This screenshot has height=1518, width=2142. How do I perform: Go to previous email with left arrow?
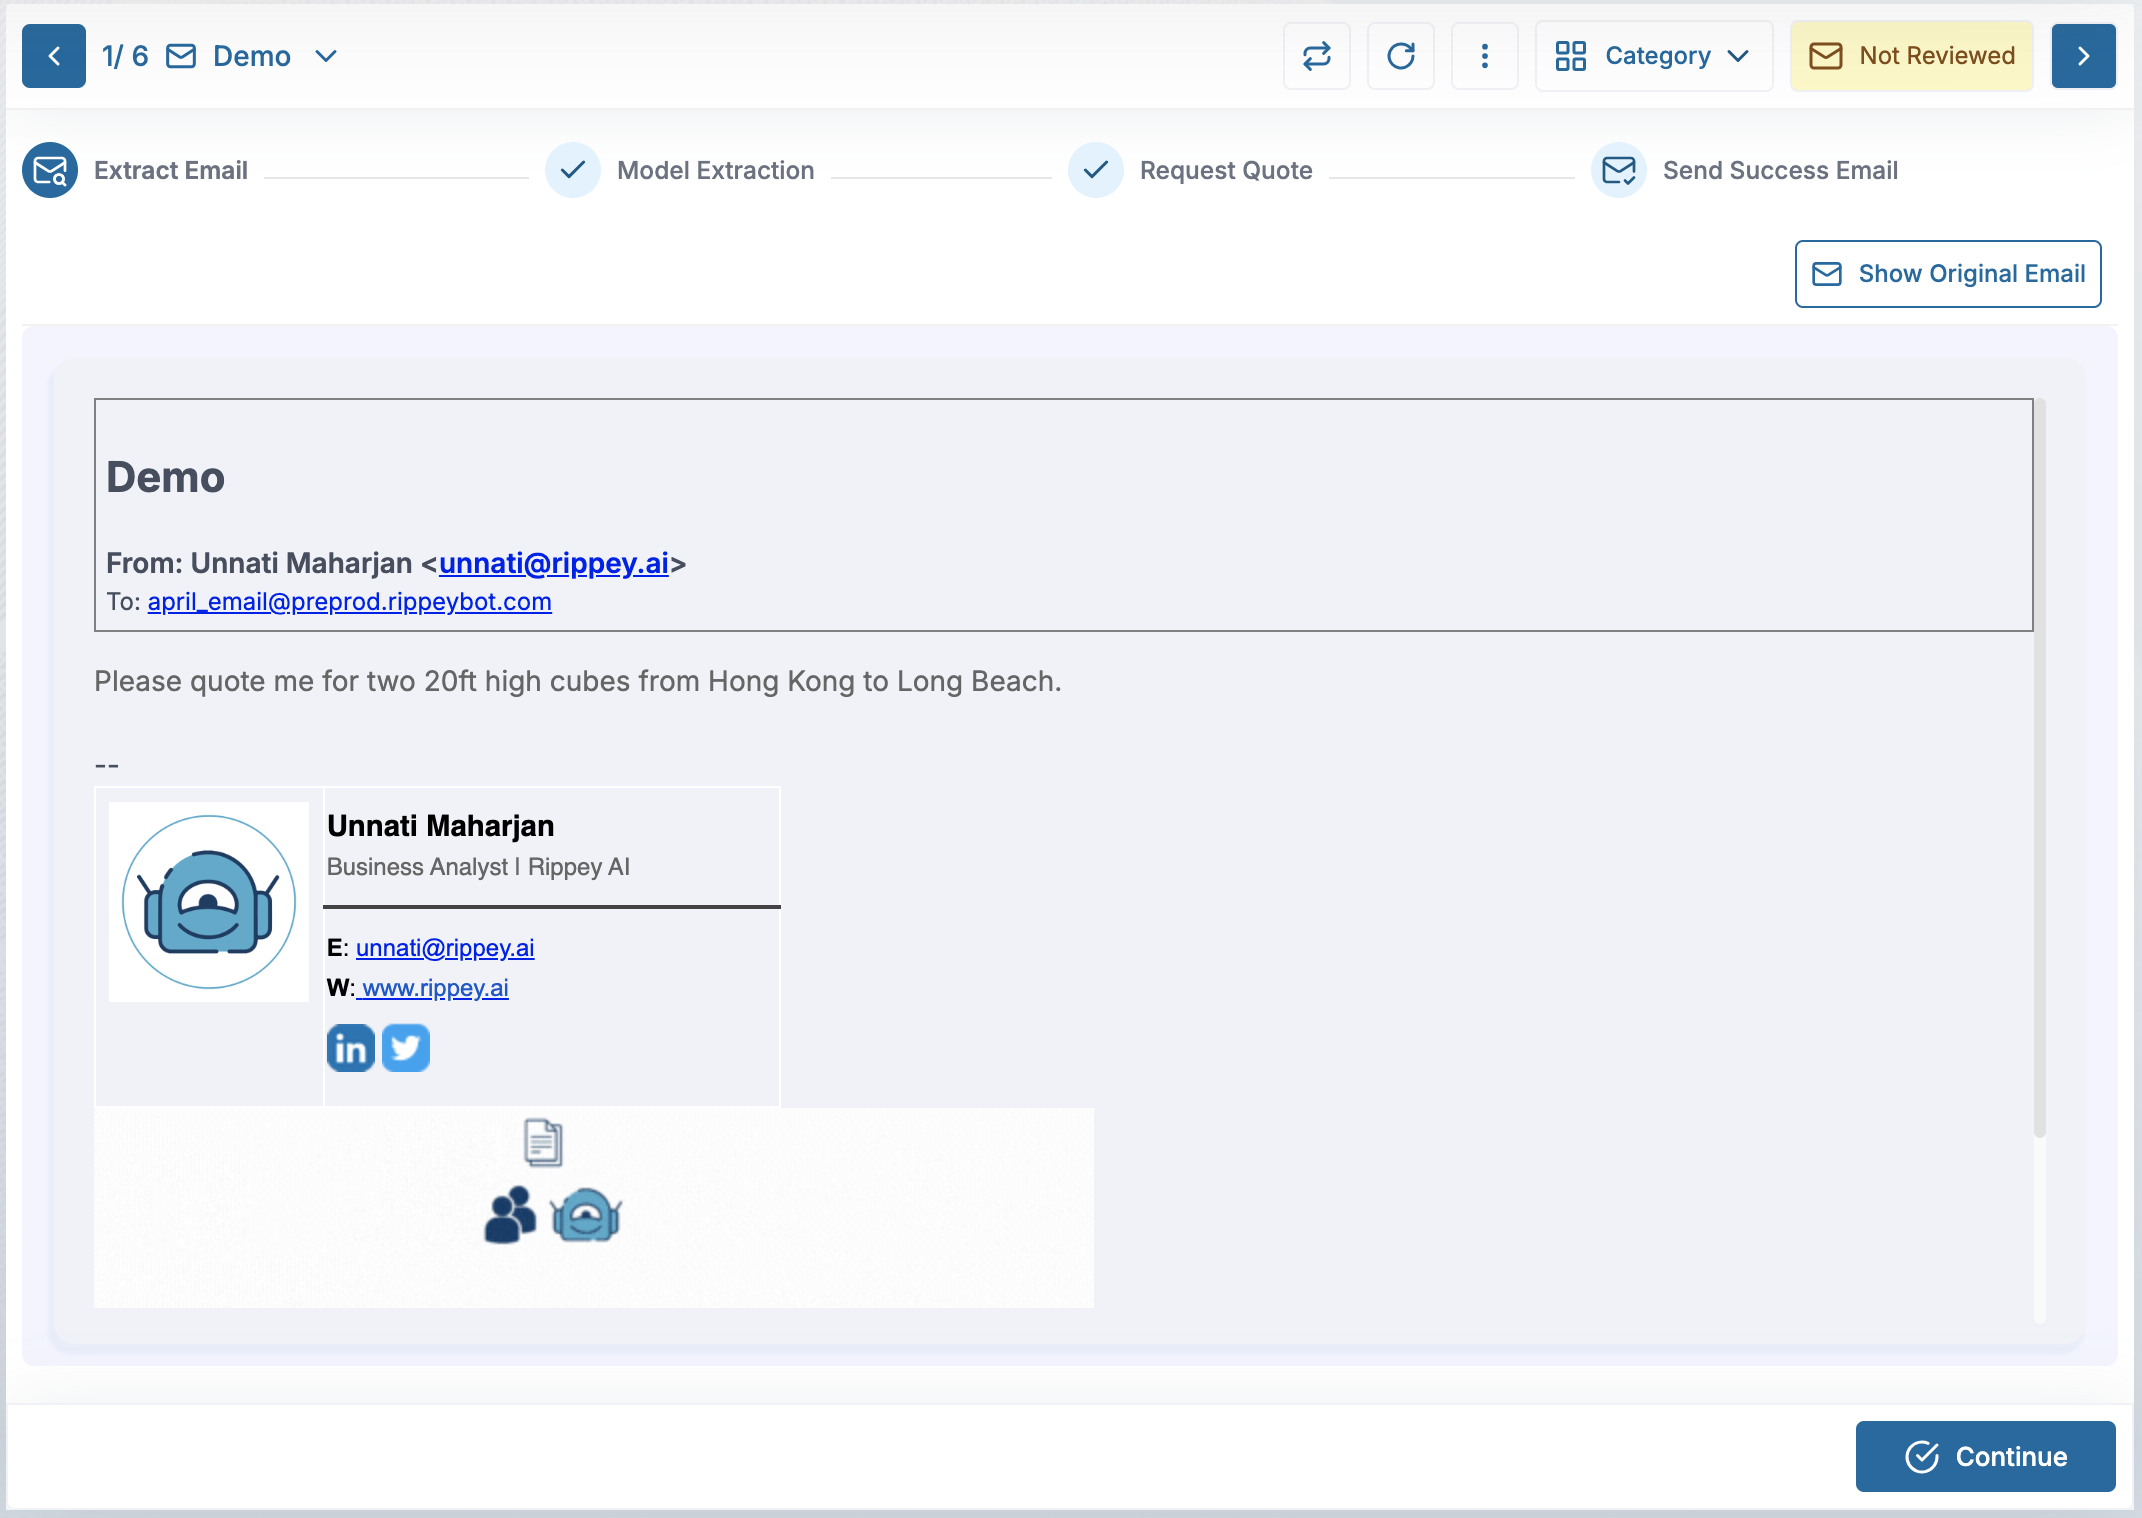pyautogui.click(x=54, y=56)
